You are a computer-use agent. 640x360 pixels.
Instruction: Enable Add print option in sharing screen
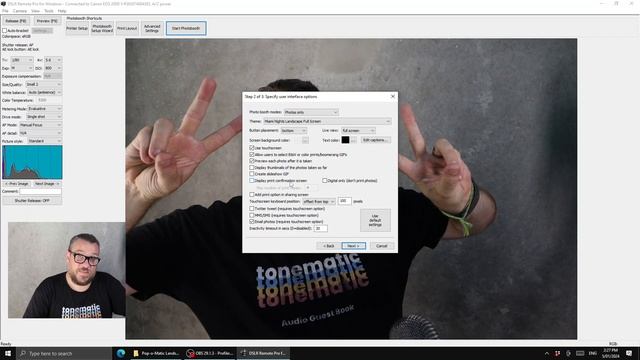tap(252, 195)
